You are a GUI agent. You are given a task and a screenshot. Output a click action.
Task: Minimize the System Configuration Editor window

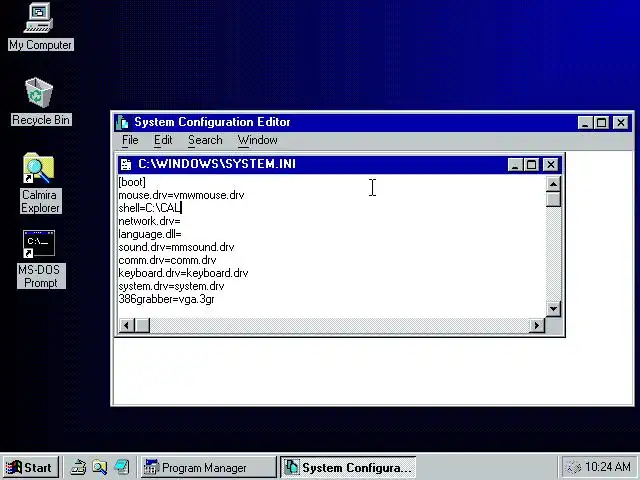click(x=585, y=122)
